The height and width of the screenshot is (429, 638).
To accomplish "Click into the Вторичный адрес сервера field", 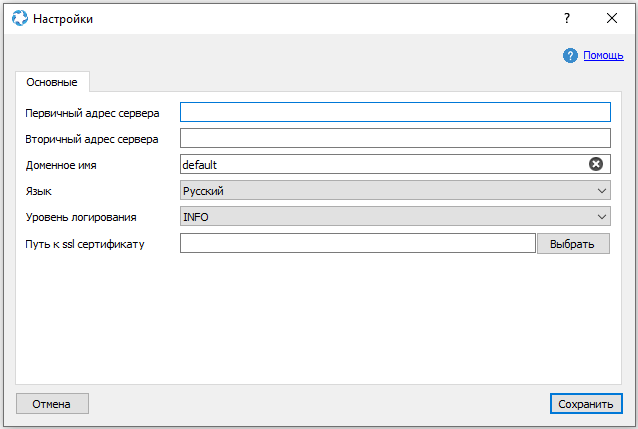I will [x=394, y=138].
